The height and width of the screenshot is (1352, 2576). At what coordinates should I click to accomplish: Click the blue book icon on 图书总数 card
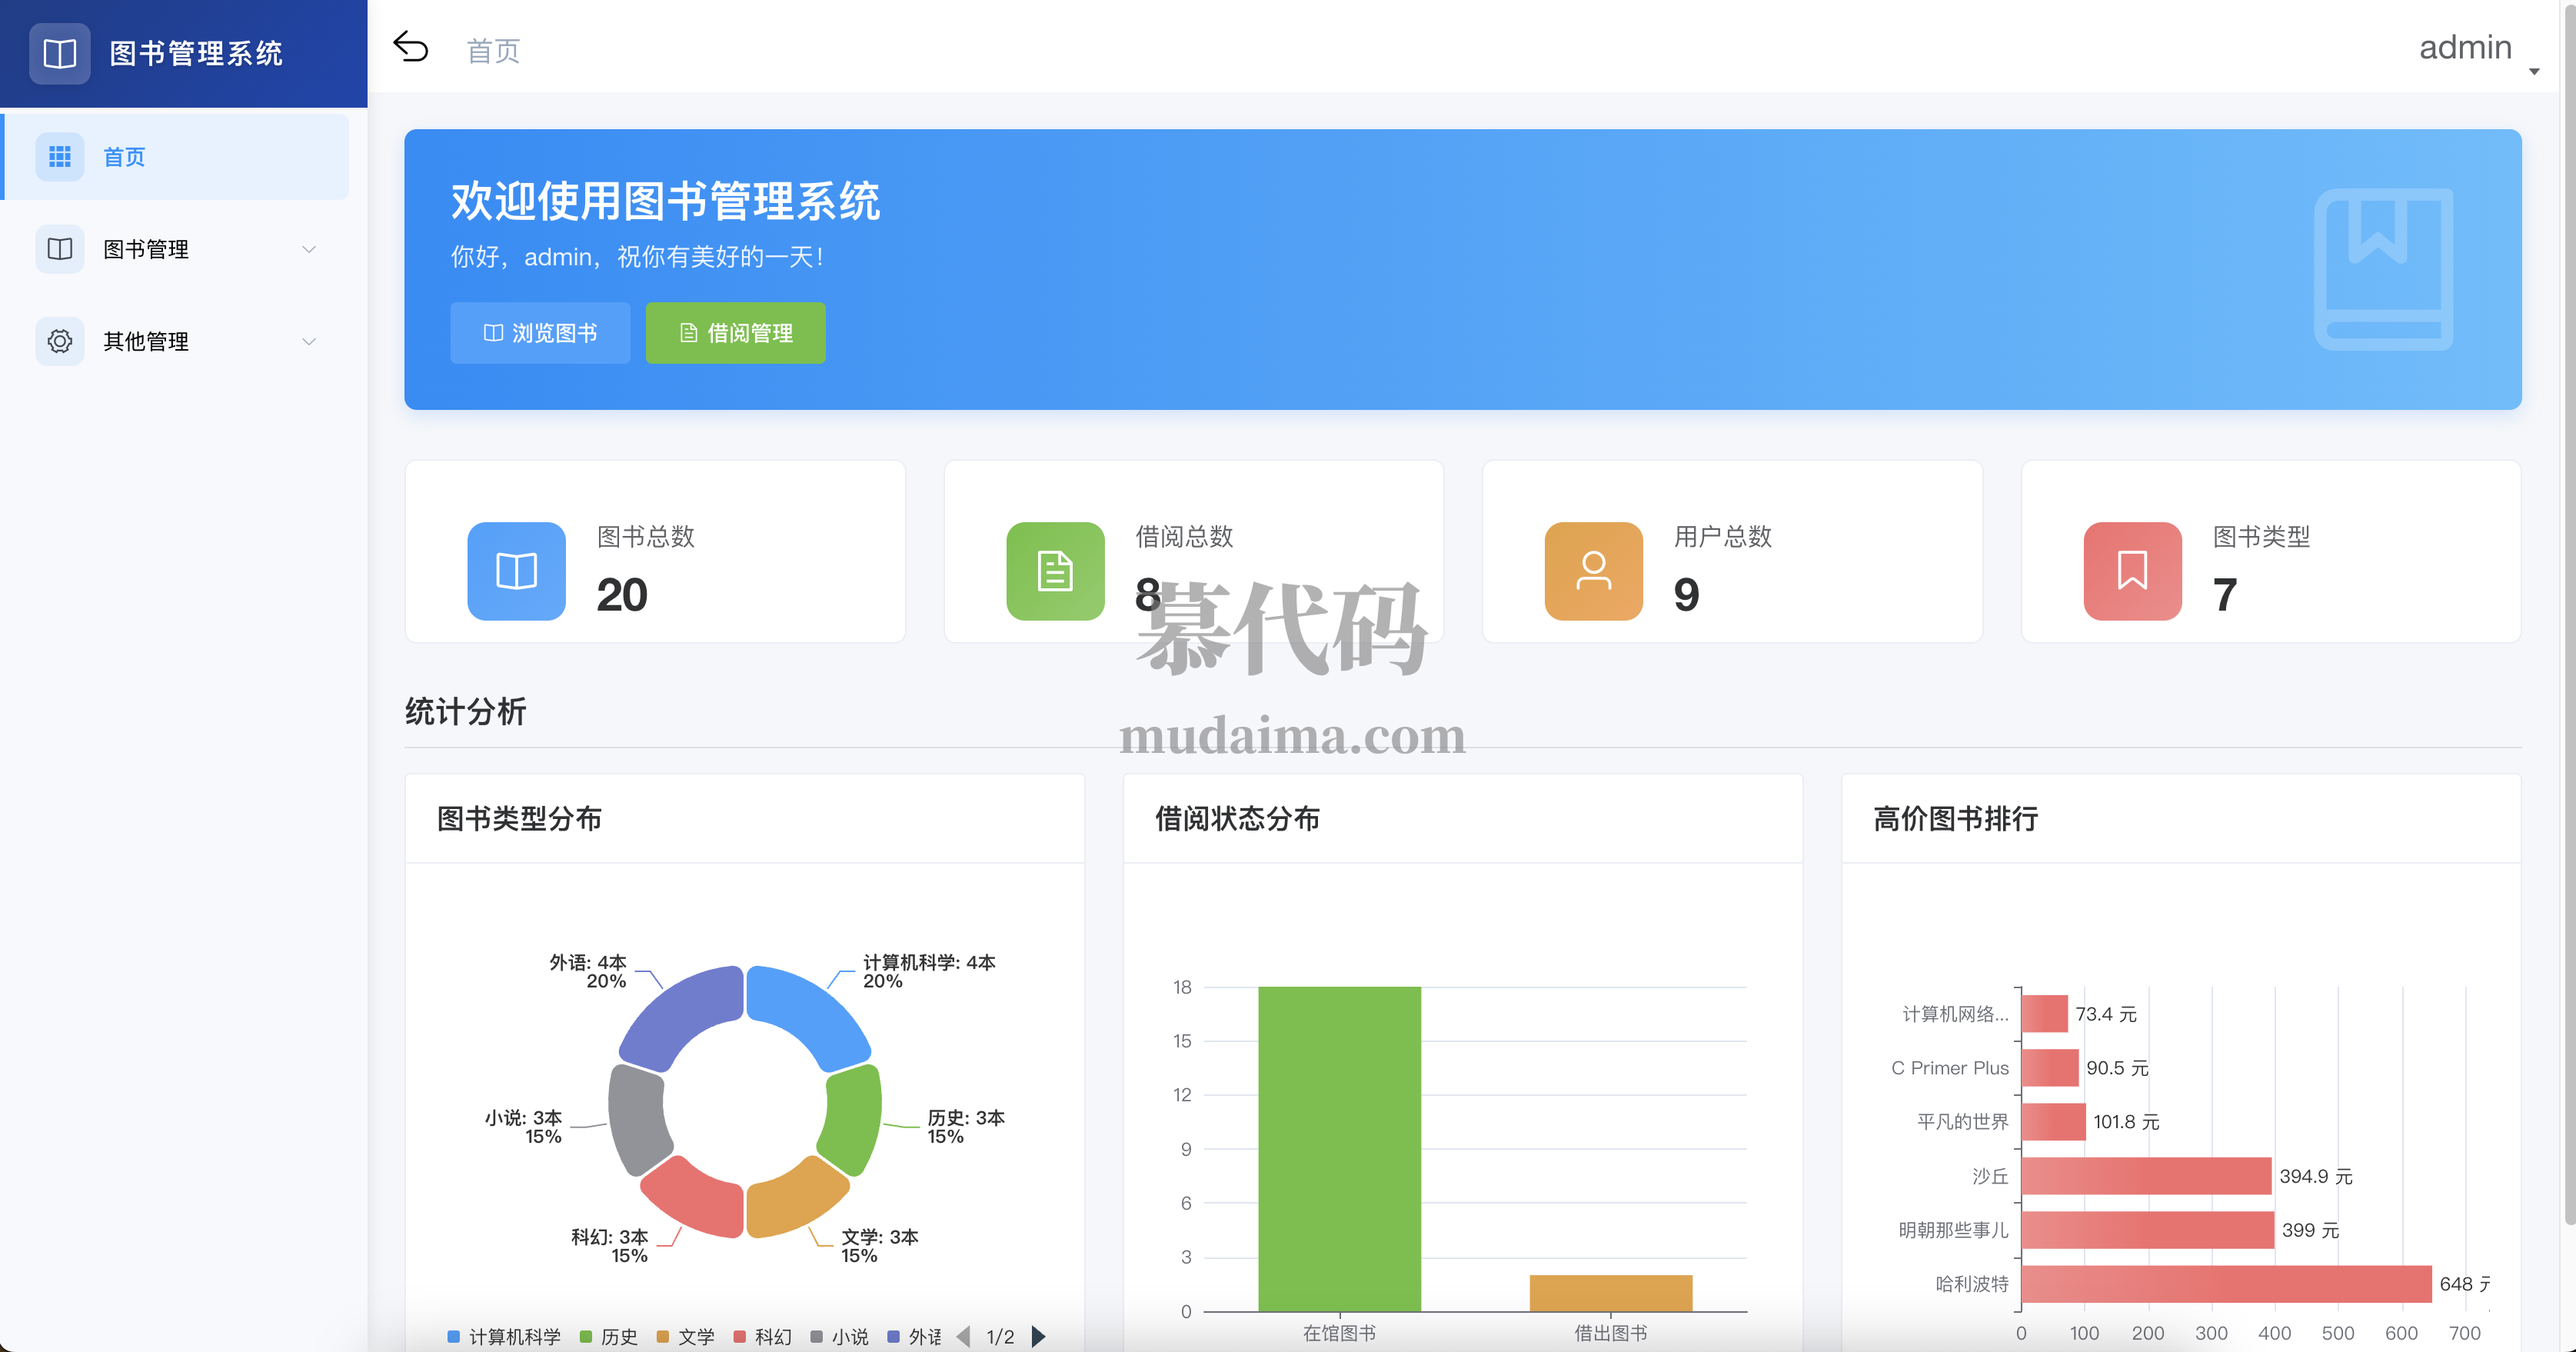(x=515, y=571)
